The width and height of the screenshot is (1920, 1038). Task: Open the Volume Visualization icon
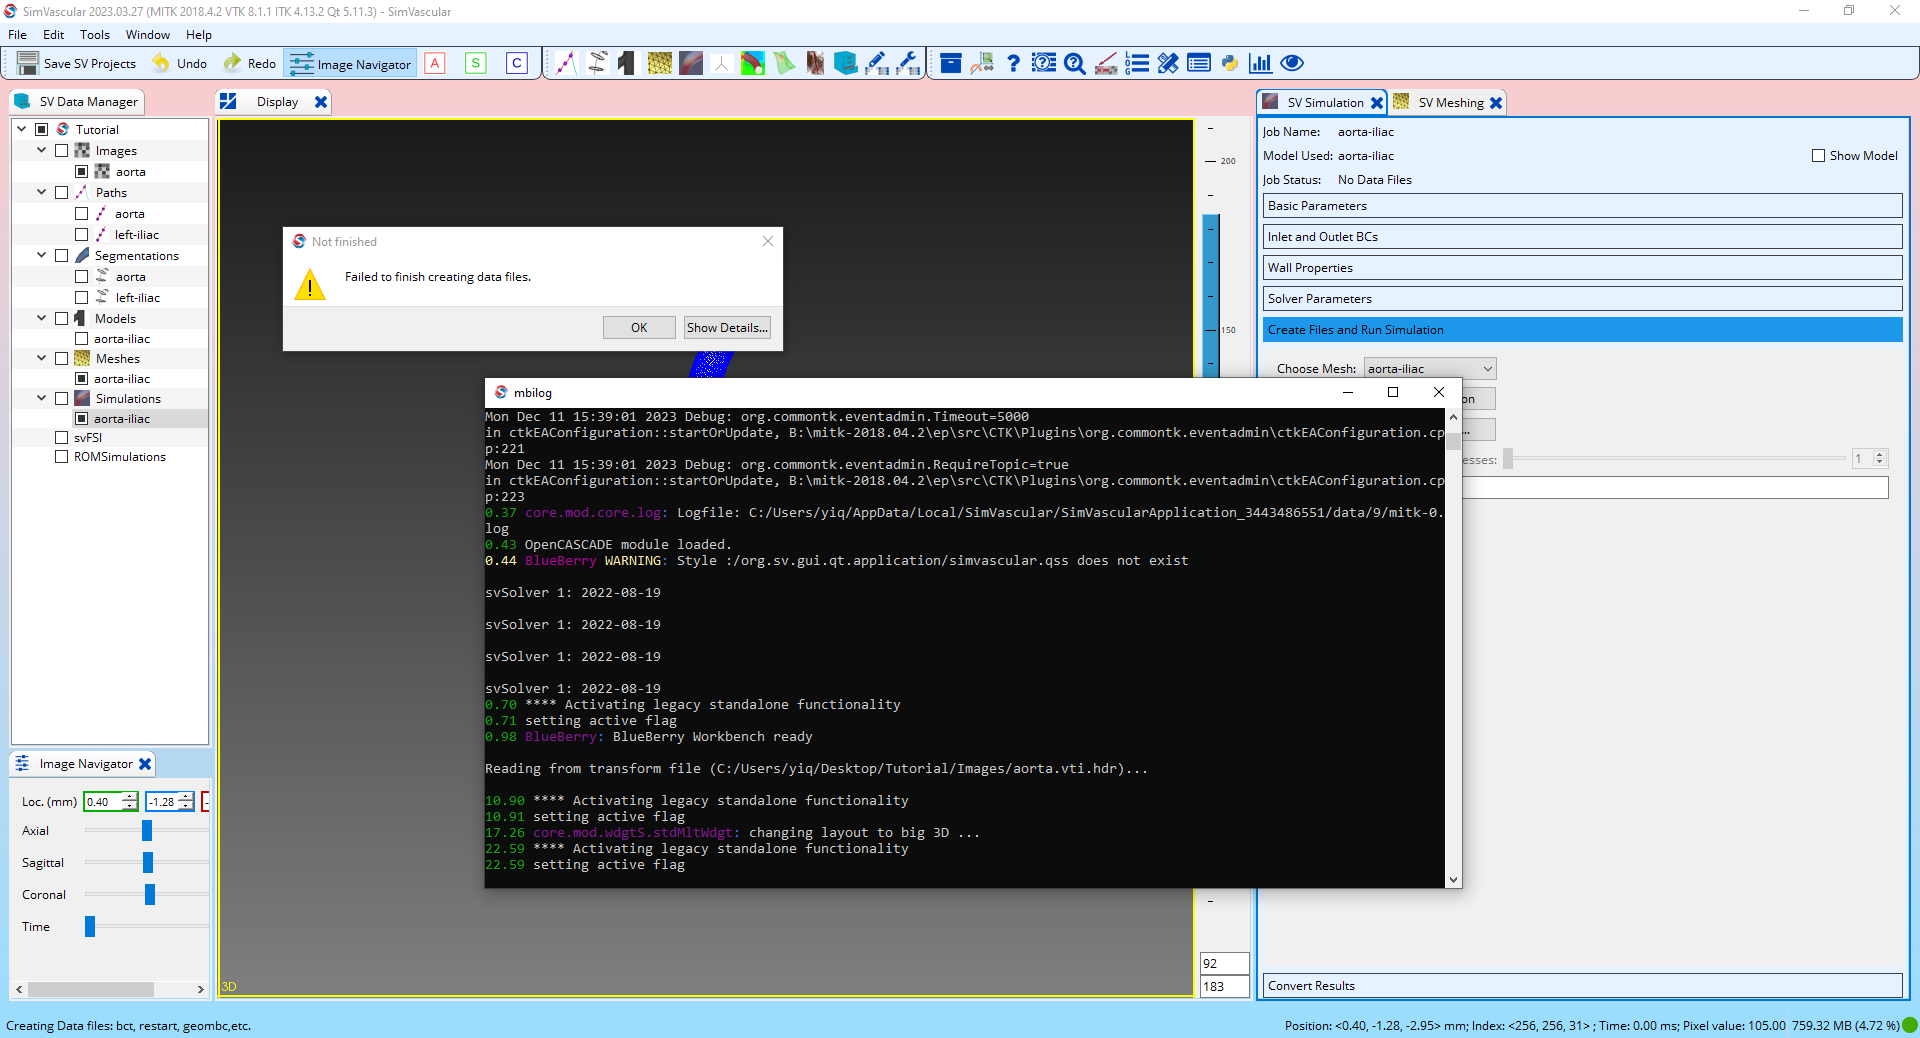pyautogui.click(x=815, y=63)
